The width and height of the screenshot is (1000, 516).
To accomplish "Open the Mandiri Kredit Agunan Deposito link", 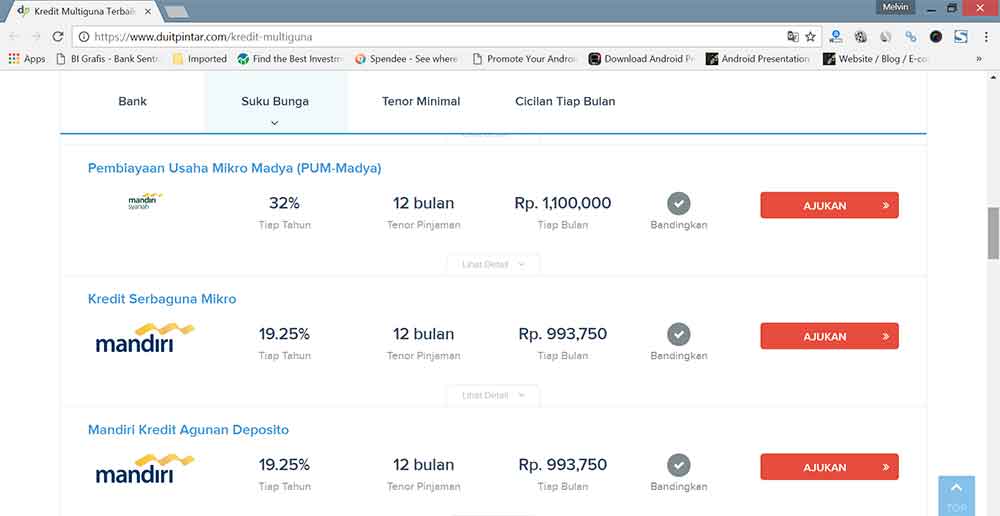I will tap(188, 430).
